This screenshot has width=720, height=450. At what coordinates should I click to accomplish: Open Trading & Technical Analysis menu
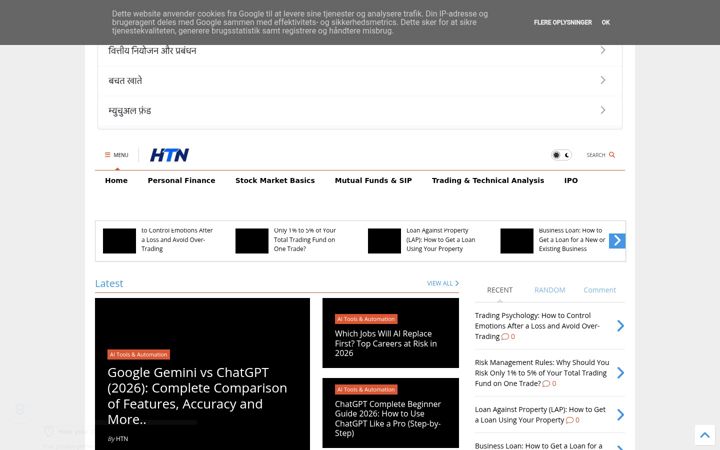[x=488, y=180]
